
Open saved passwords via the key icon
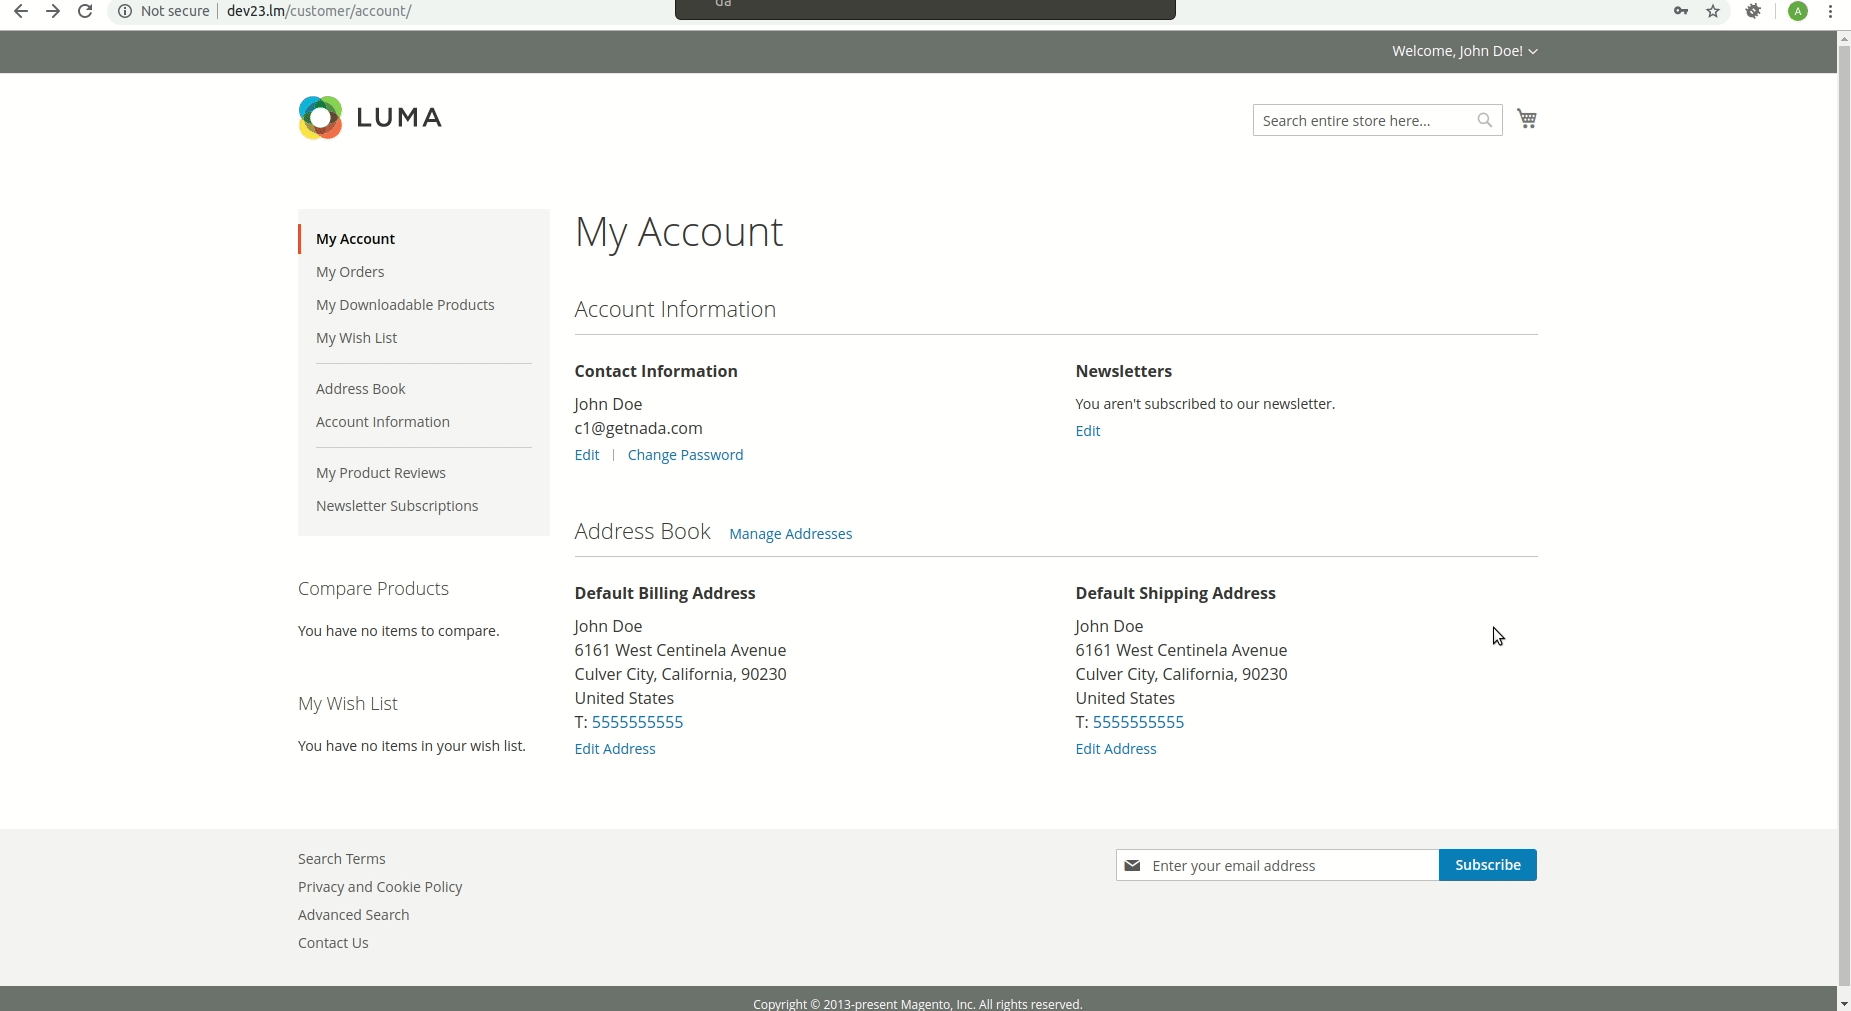coord(1681,11)
